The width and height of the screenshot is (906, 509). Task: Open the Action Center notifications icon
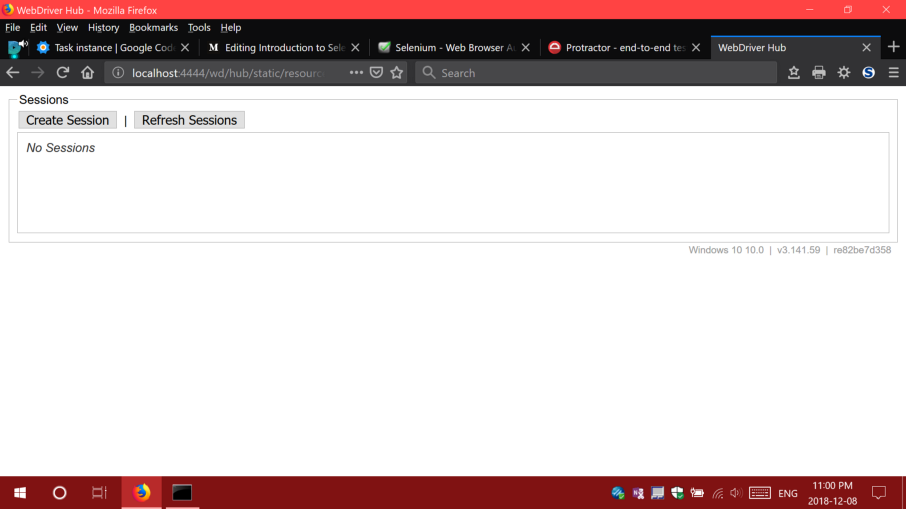879,493
